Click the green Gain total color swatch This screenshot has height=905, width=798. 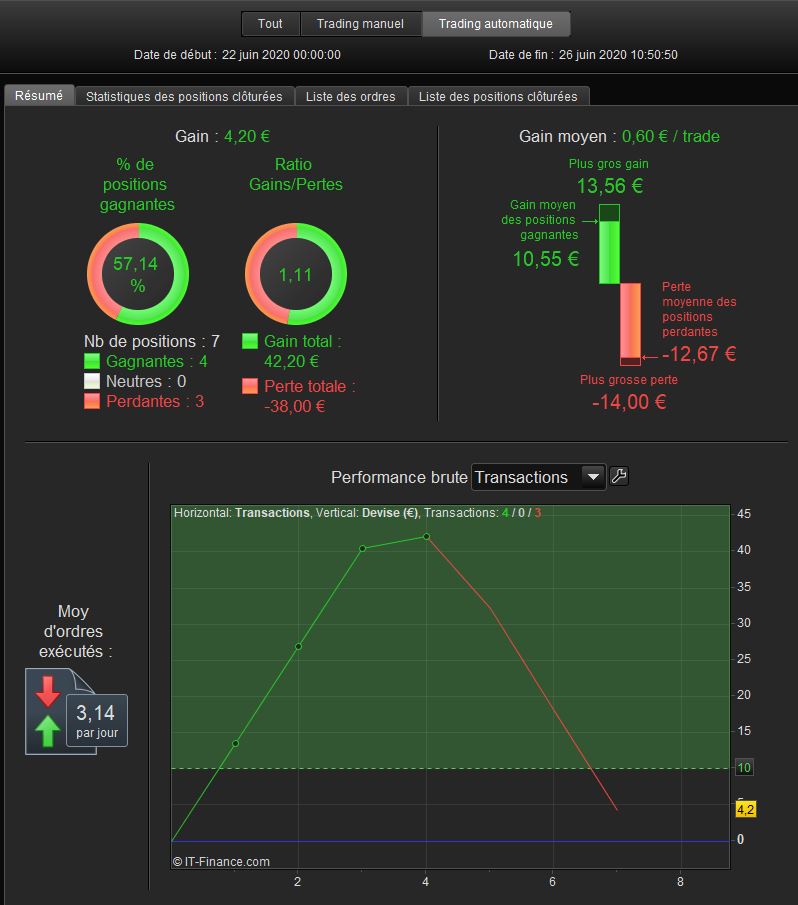click(x=250, y=341)
